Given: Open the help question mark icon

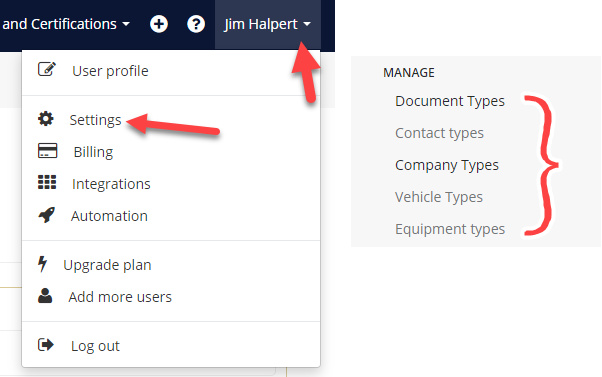Looking at the screenshot, I should click(196, 24).
